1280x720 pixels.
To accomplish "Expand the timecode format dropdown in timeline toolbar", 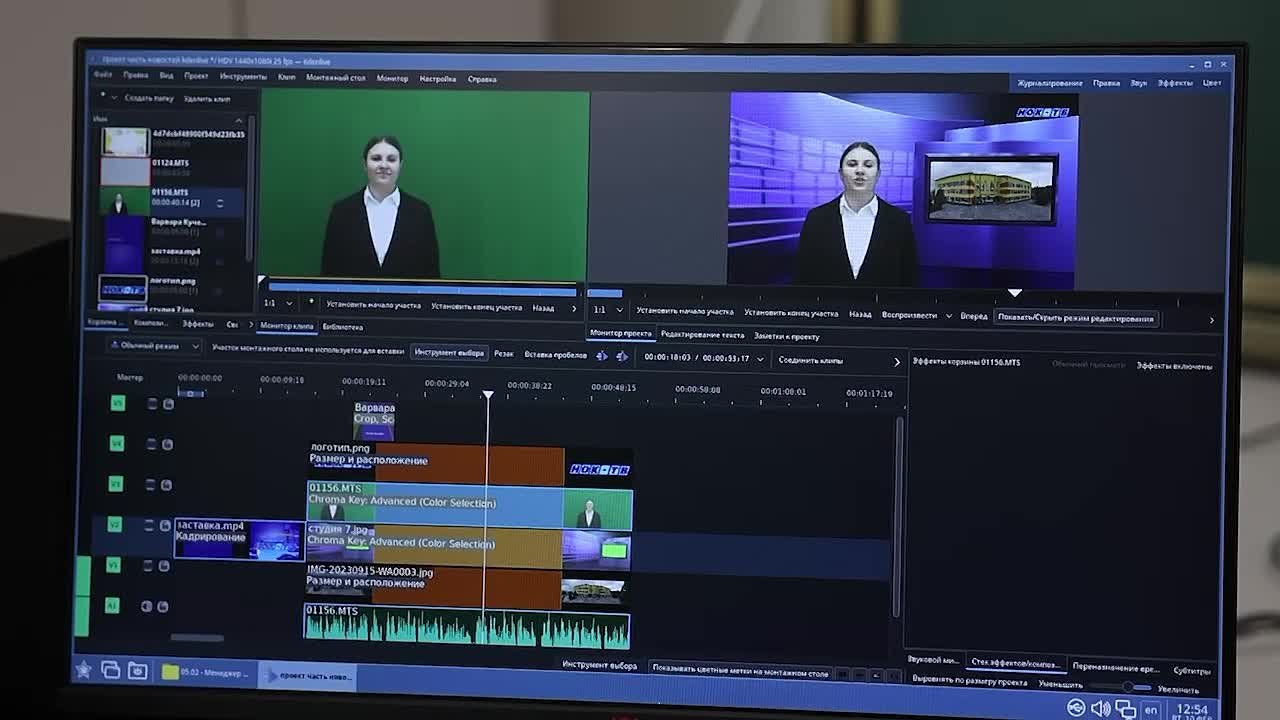I will click(760, 359).
